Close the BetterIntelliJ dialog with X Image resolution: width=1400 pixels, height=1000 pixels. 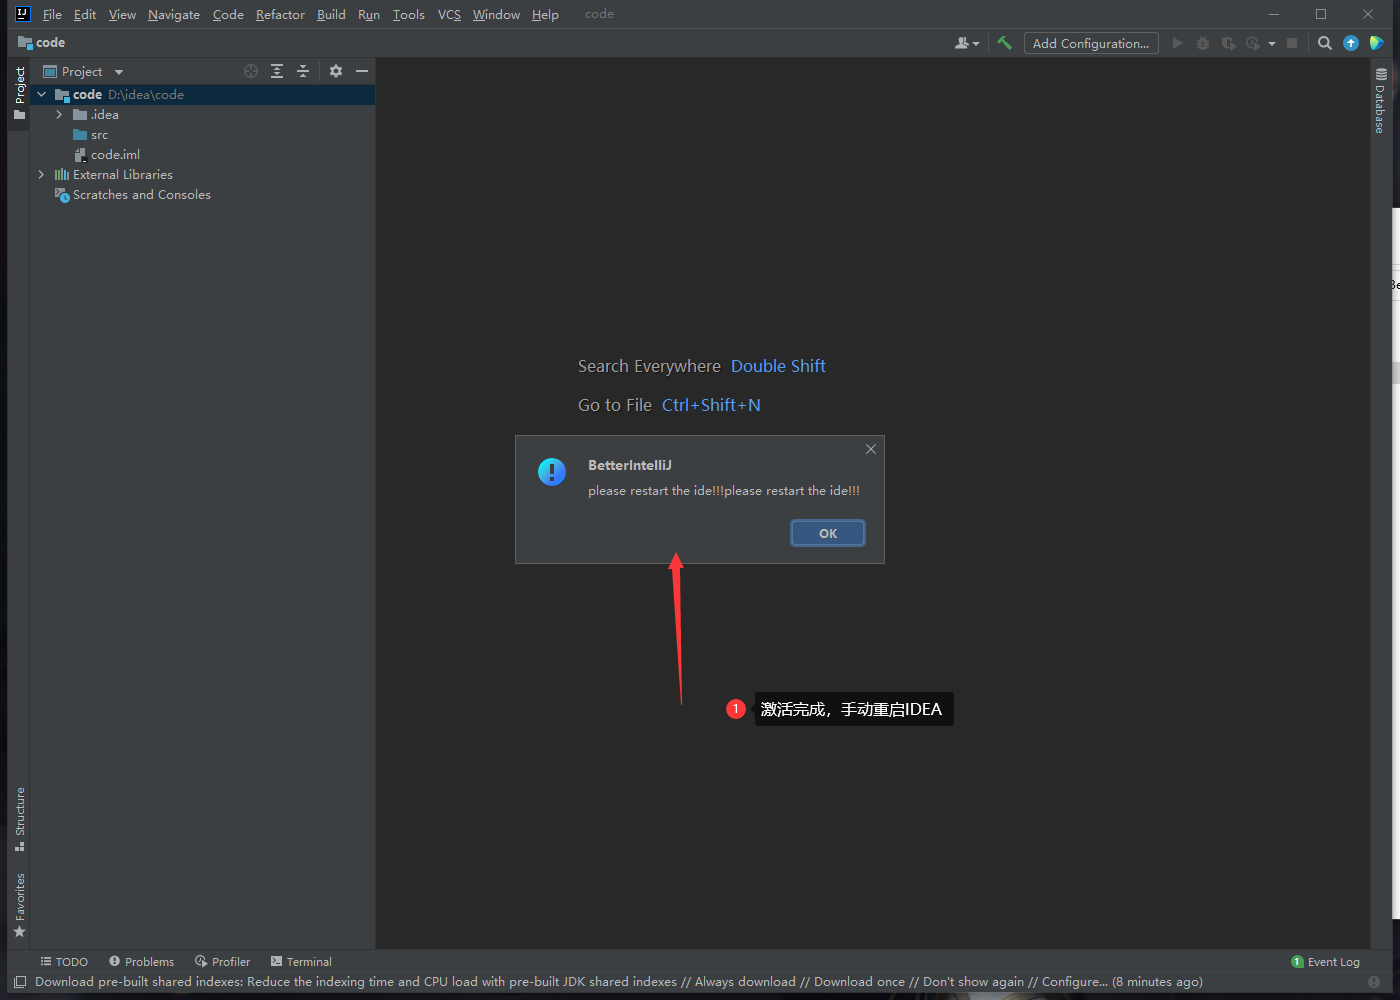pyautogui.click(x=871, y=449)
